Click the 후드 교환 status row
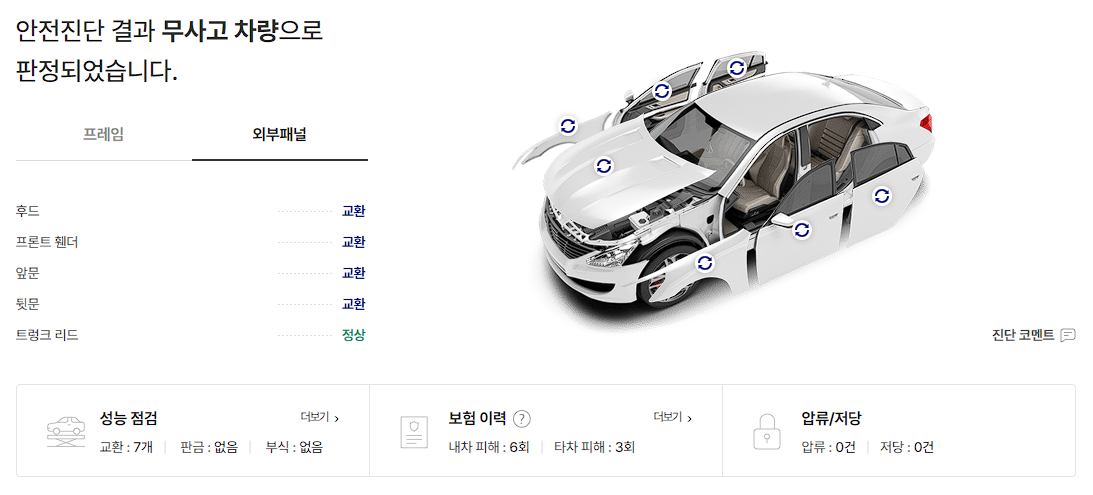This screenshot has width=1093, height=495. pos(190,211)
